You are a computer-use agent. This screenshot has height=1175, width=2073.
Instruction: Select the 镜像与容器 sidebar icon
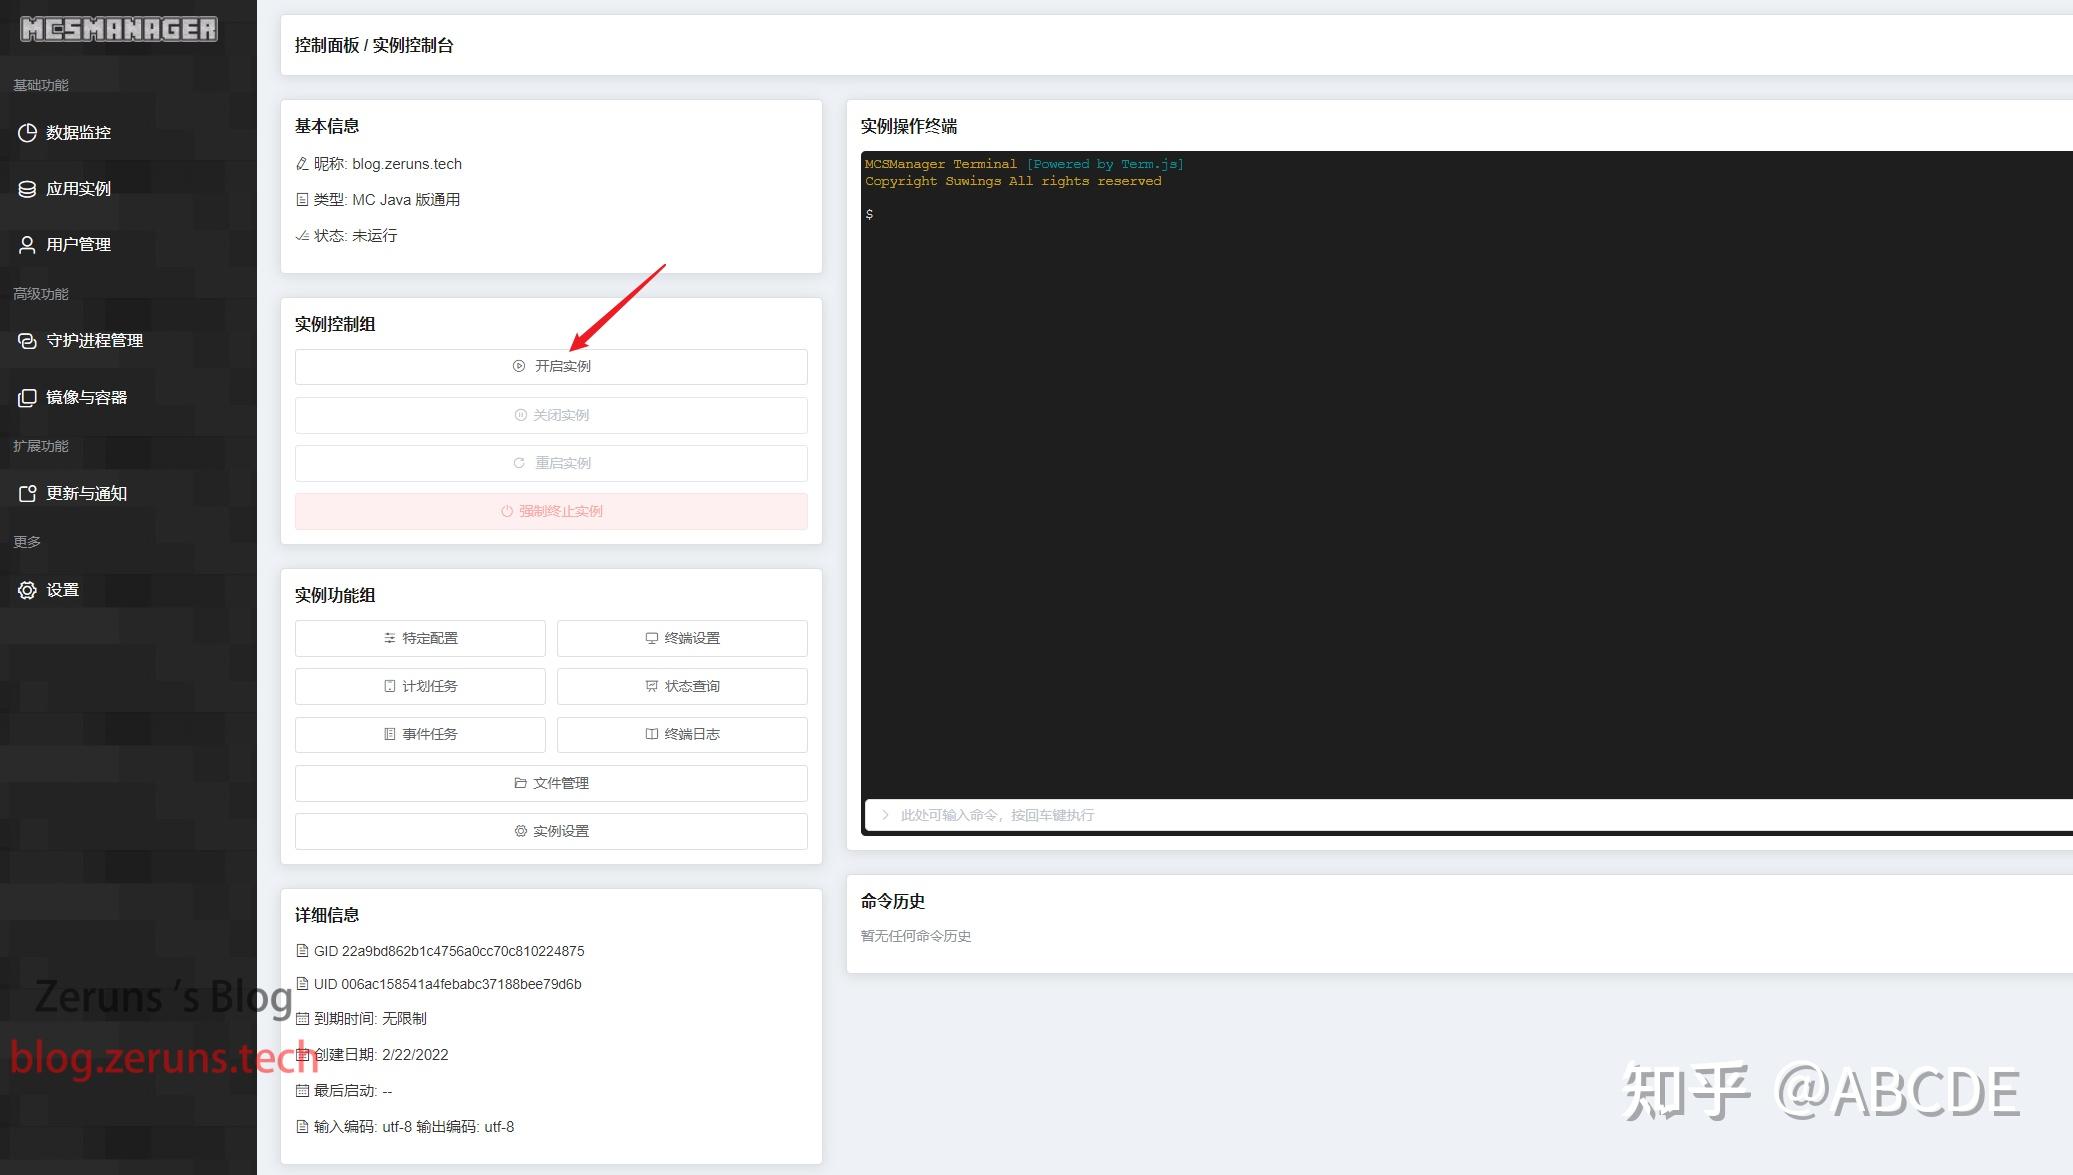(27, 398)
